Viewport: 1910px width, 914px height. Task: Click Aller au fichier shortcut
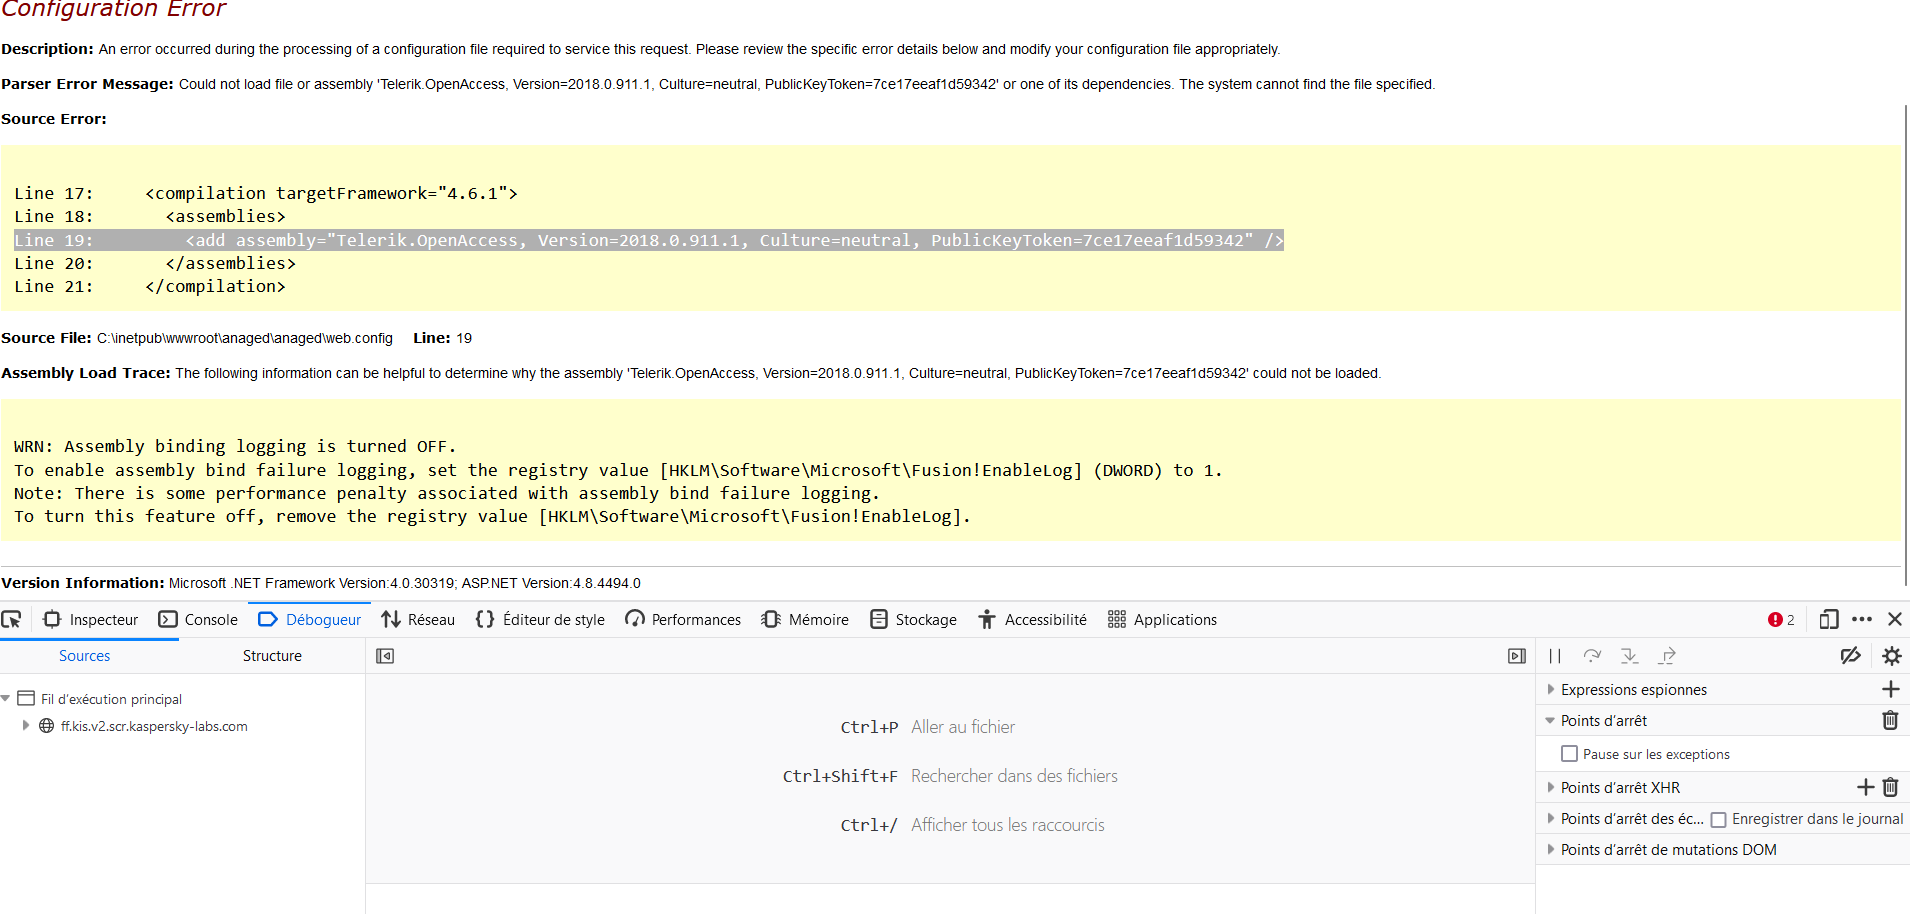963,727
